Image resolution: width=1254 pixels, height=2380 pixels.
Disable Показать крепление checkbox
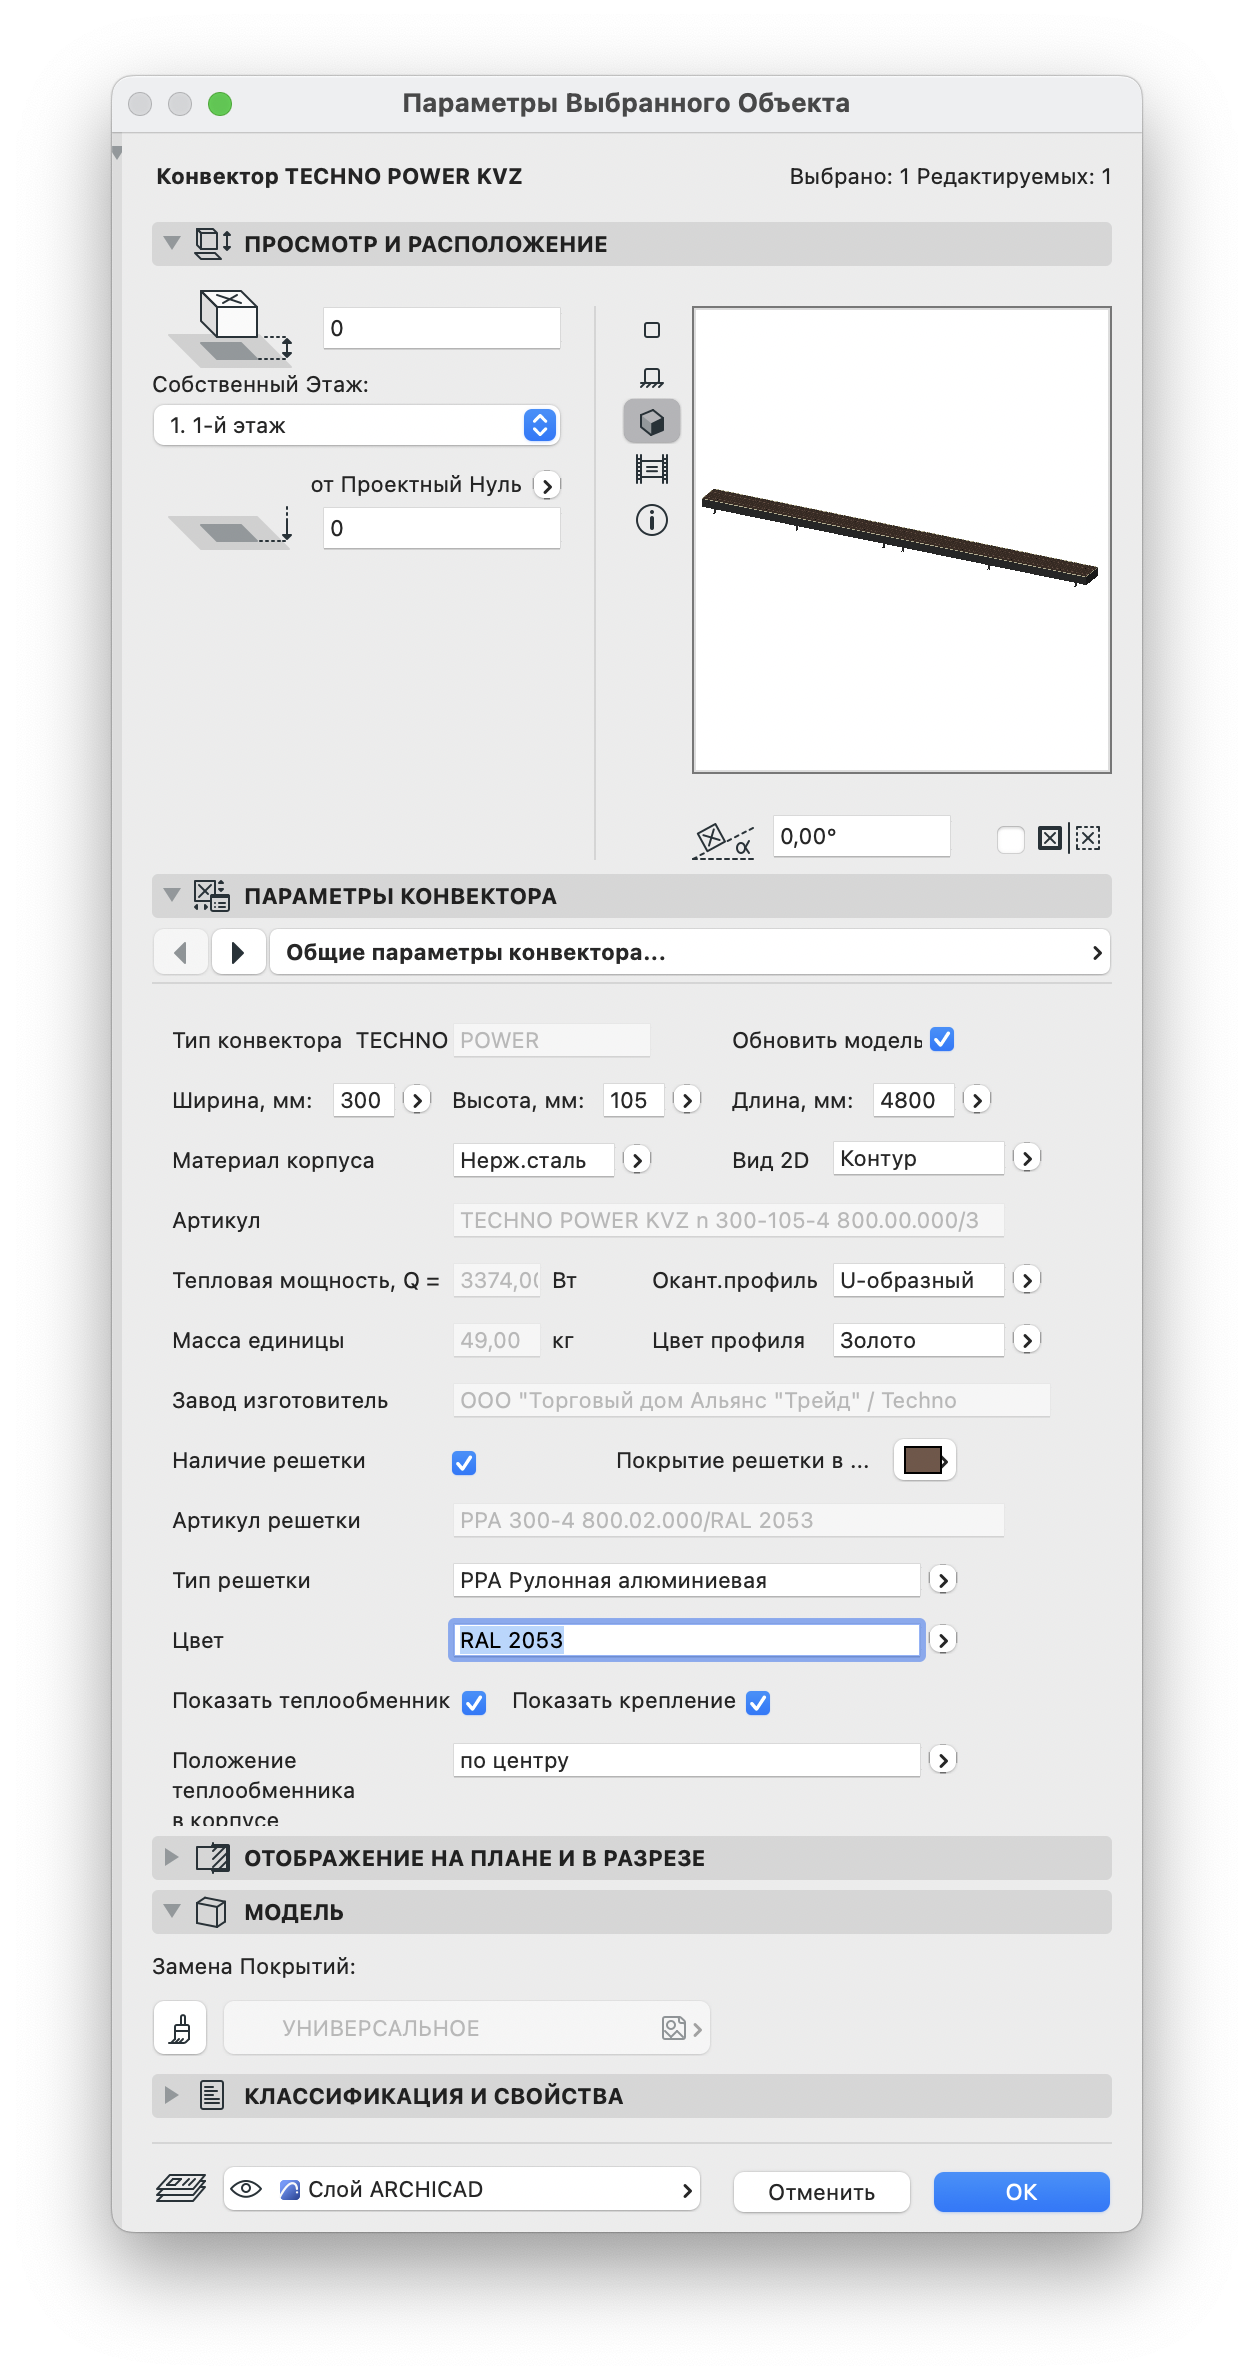(x=758, y=1703)
